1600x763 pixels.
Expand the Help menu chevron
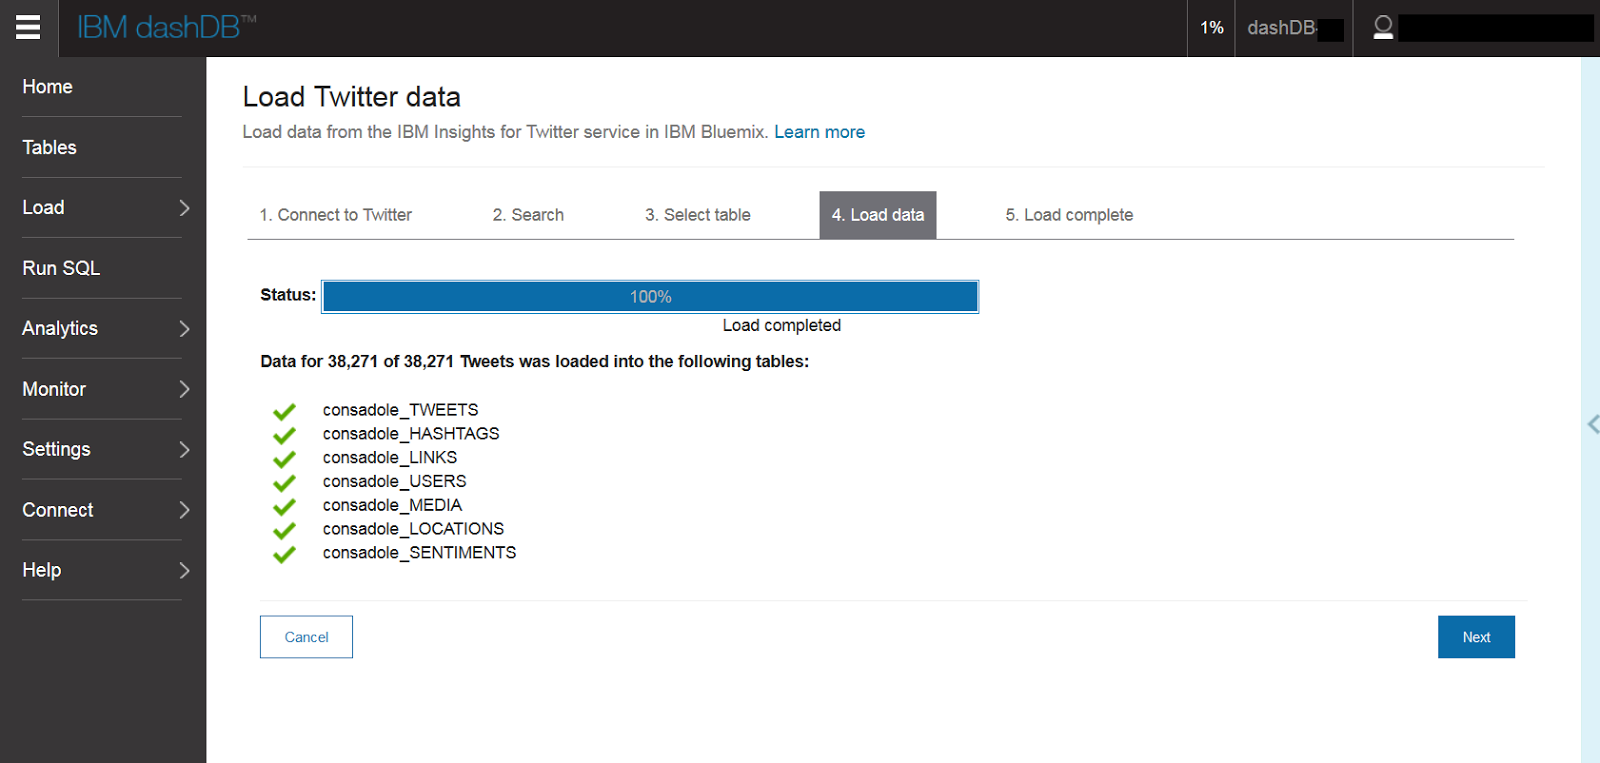[184, 570]
